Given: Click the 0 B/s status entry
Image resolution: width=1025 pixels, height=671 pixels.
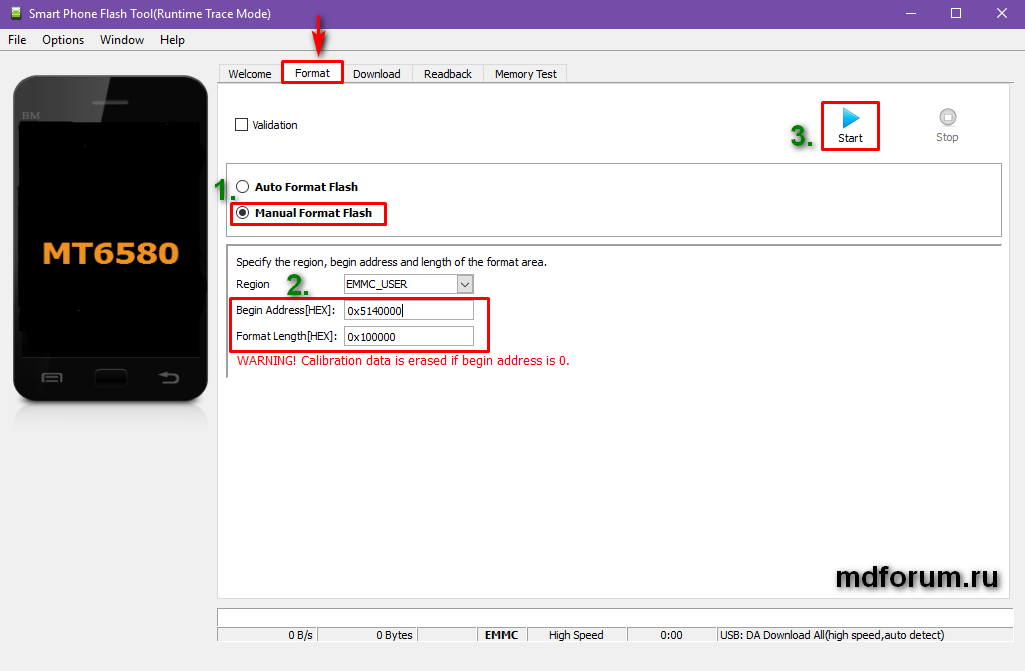Looking at the screenshot, I should click(267, 635).
